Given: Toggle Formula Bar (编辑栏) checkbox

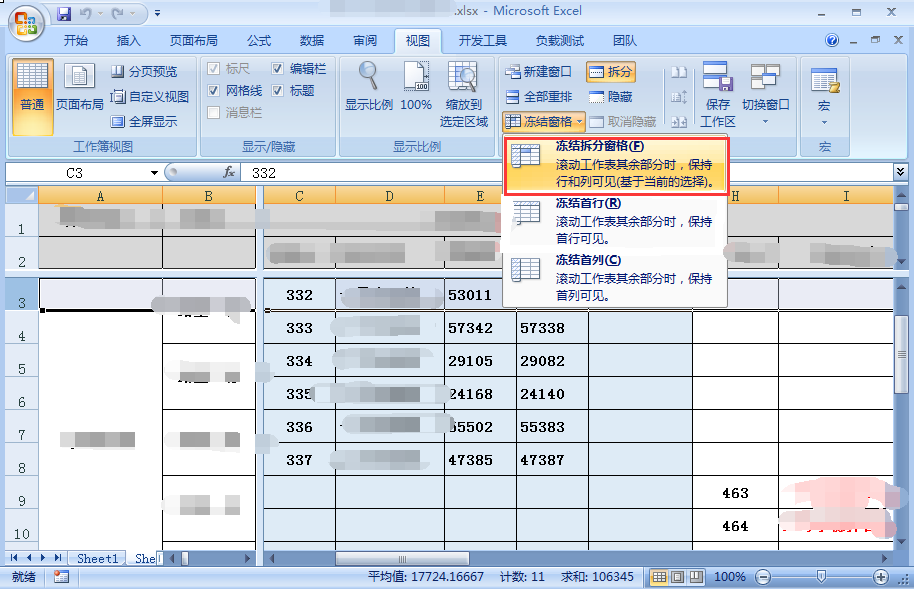Looking at the screenshot, I should pos(277,69).
